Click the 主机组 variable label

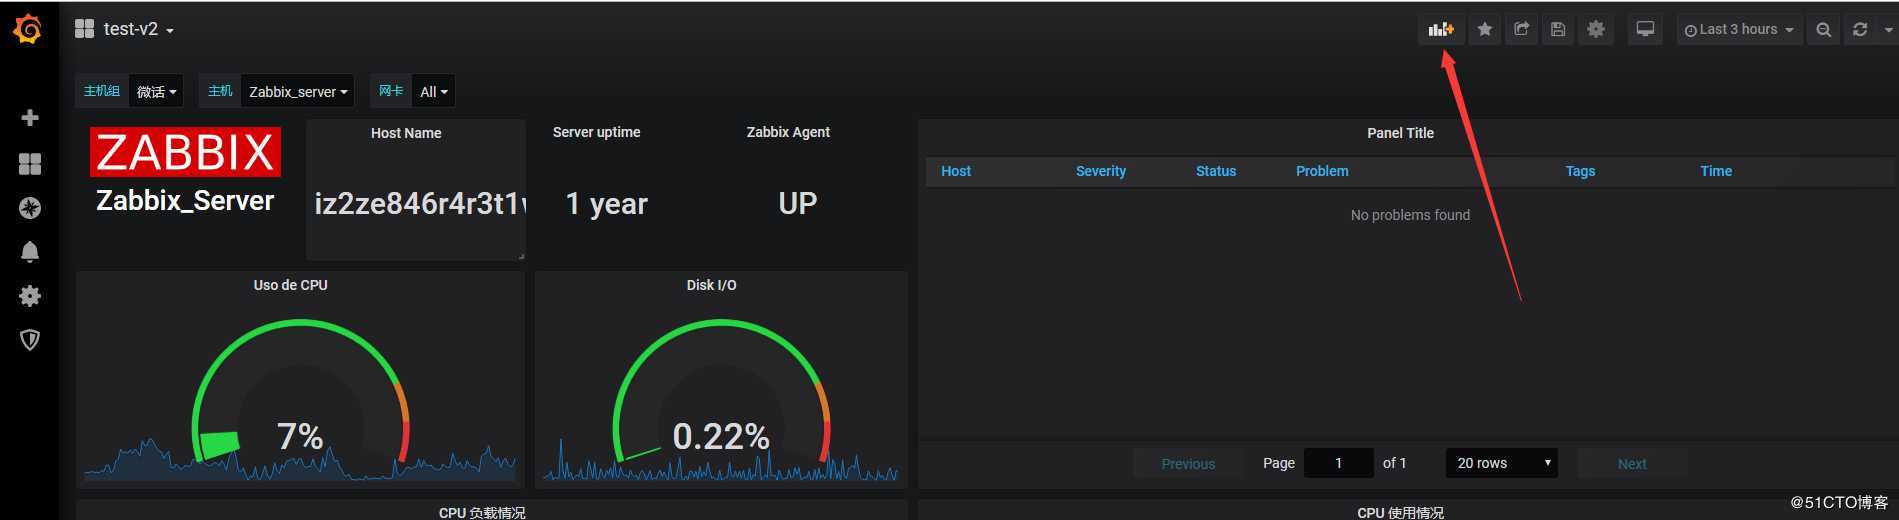pyautogui.click(x=102, y=91)
